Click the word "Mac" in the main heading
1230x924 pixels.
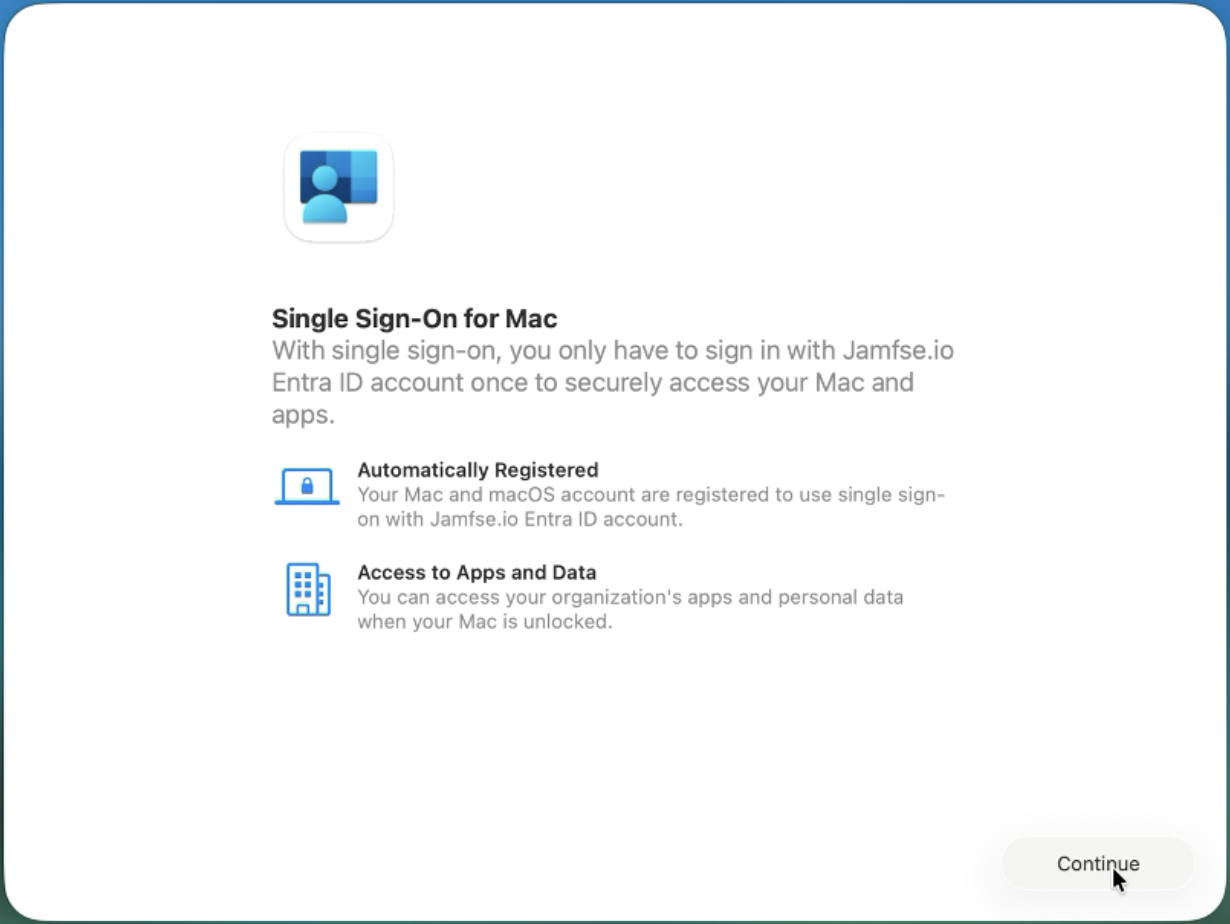click(531, 319)
